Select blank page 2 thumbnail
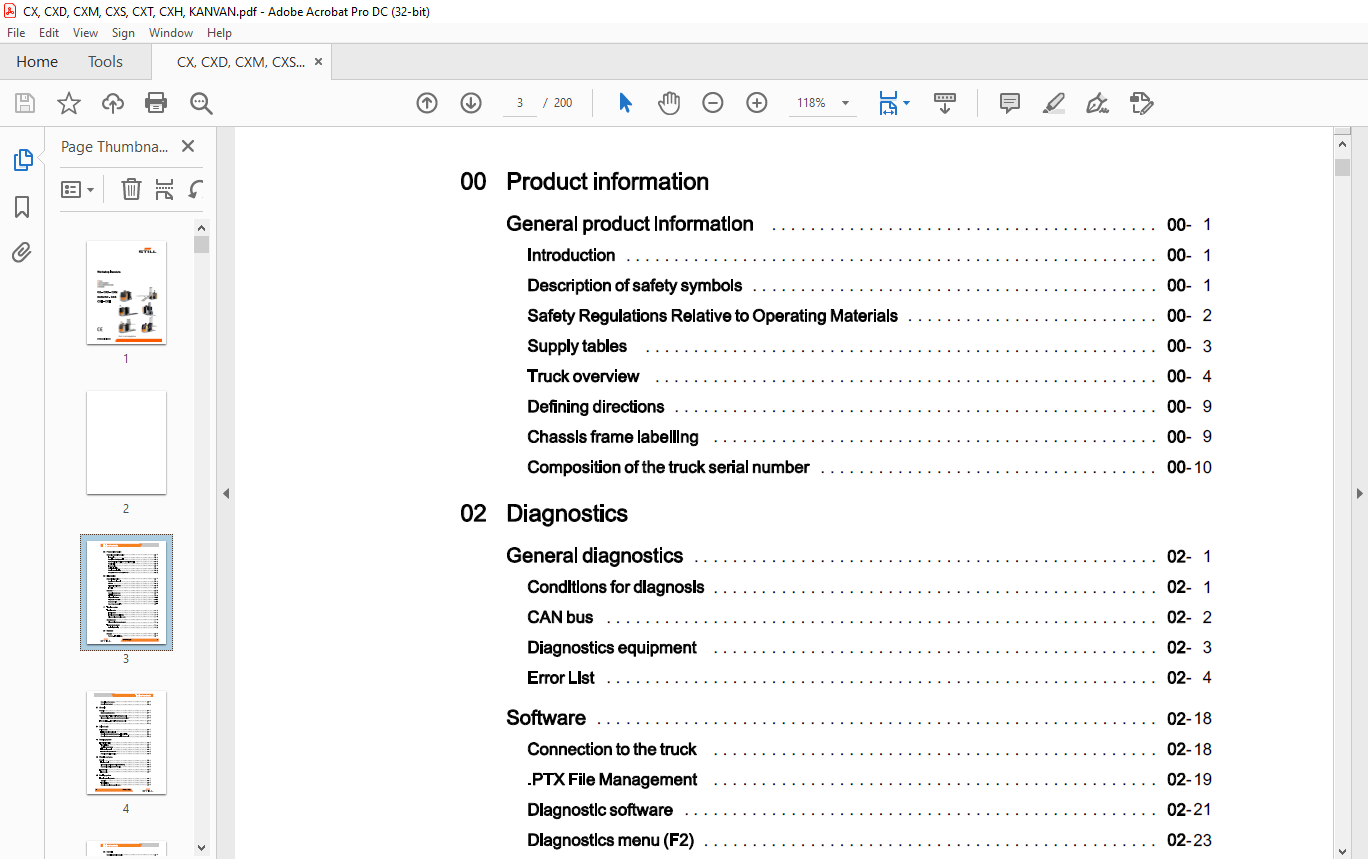 point(126,443)
